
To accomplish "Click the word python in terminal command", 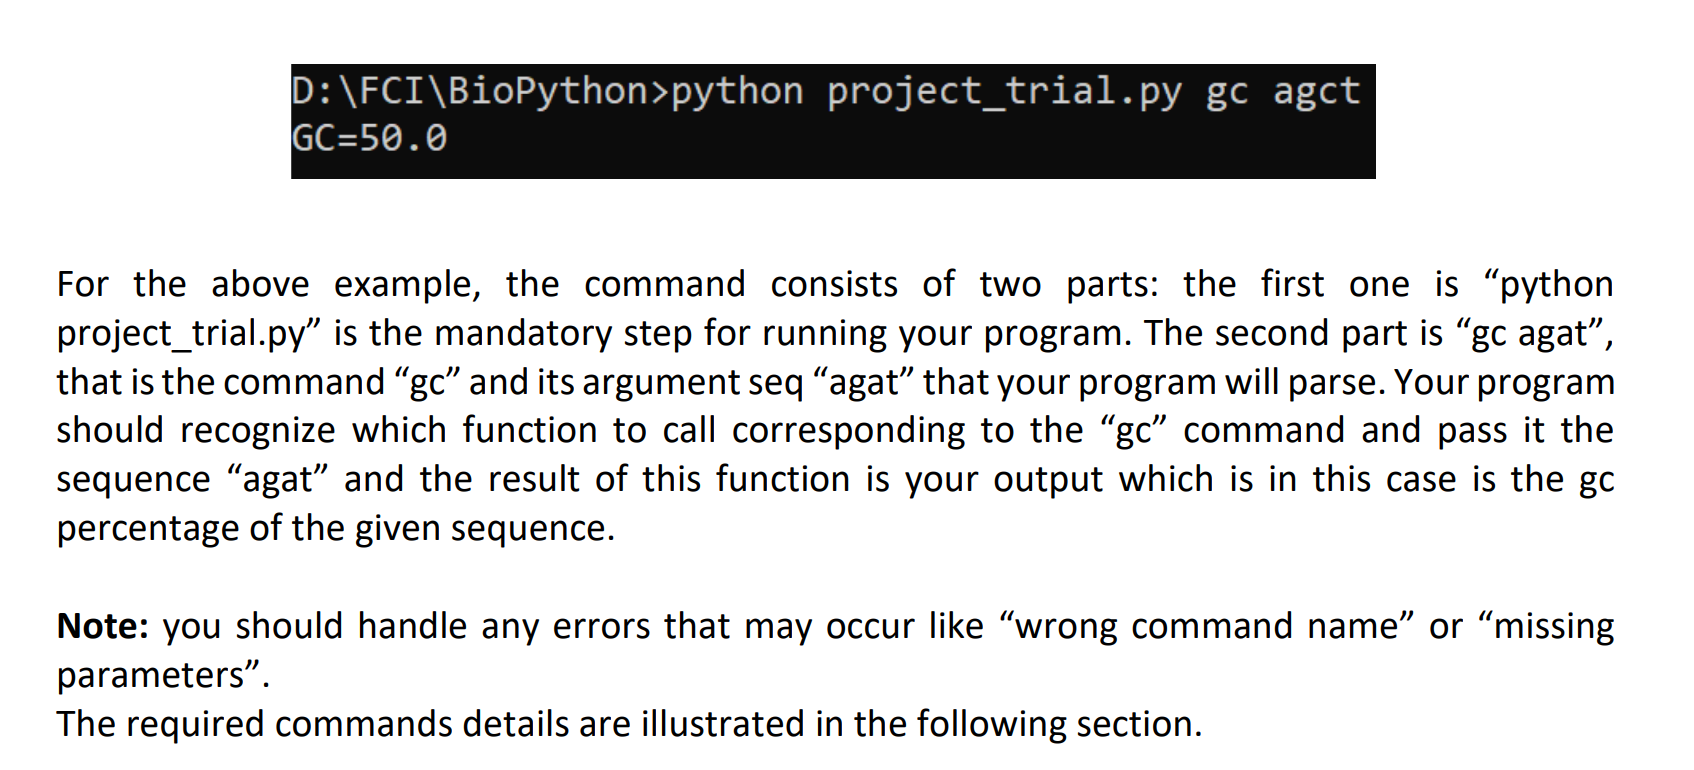I will 737,92.
